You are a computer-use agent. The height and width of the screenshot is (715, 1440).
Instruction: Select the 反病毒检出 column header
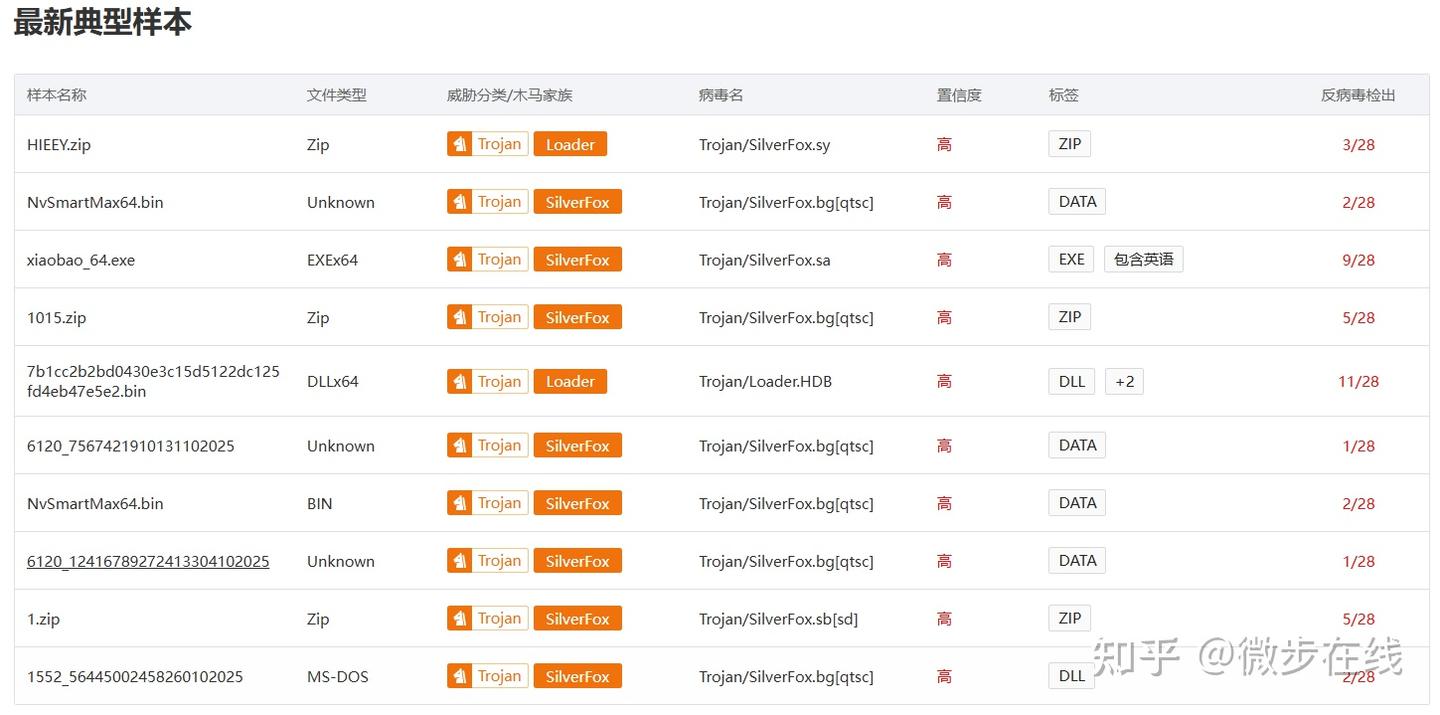pyautogui.click(x=1358, y=95)
